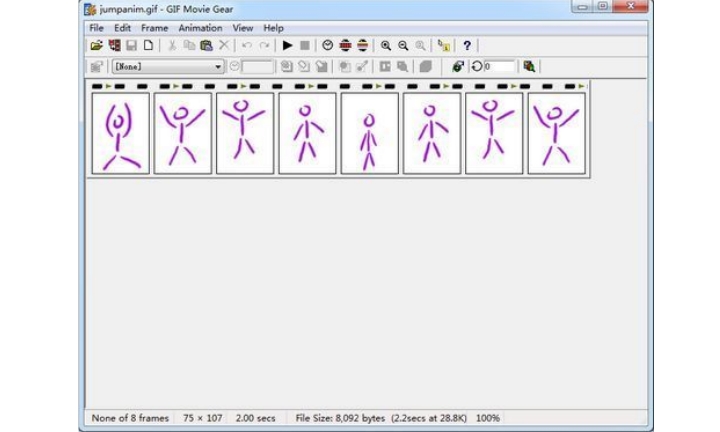The image size is (720, 432).
Task: Click the multicolor striped film icon
Action: pyautogui.click(x=363, y=45)
